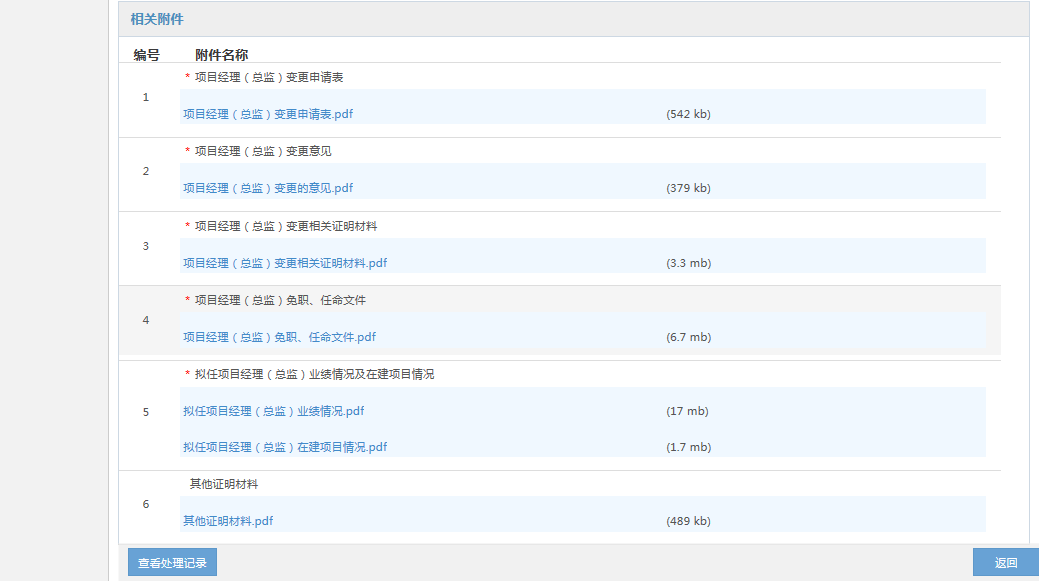Click the (542 kb) file size text
The image size is (1039, 581).
coord(688,114)
